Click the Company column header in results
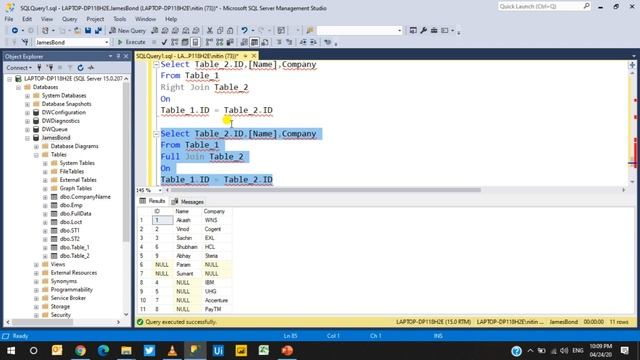The width and height of the screenshot is (640, 360). point(214,211)
